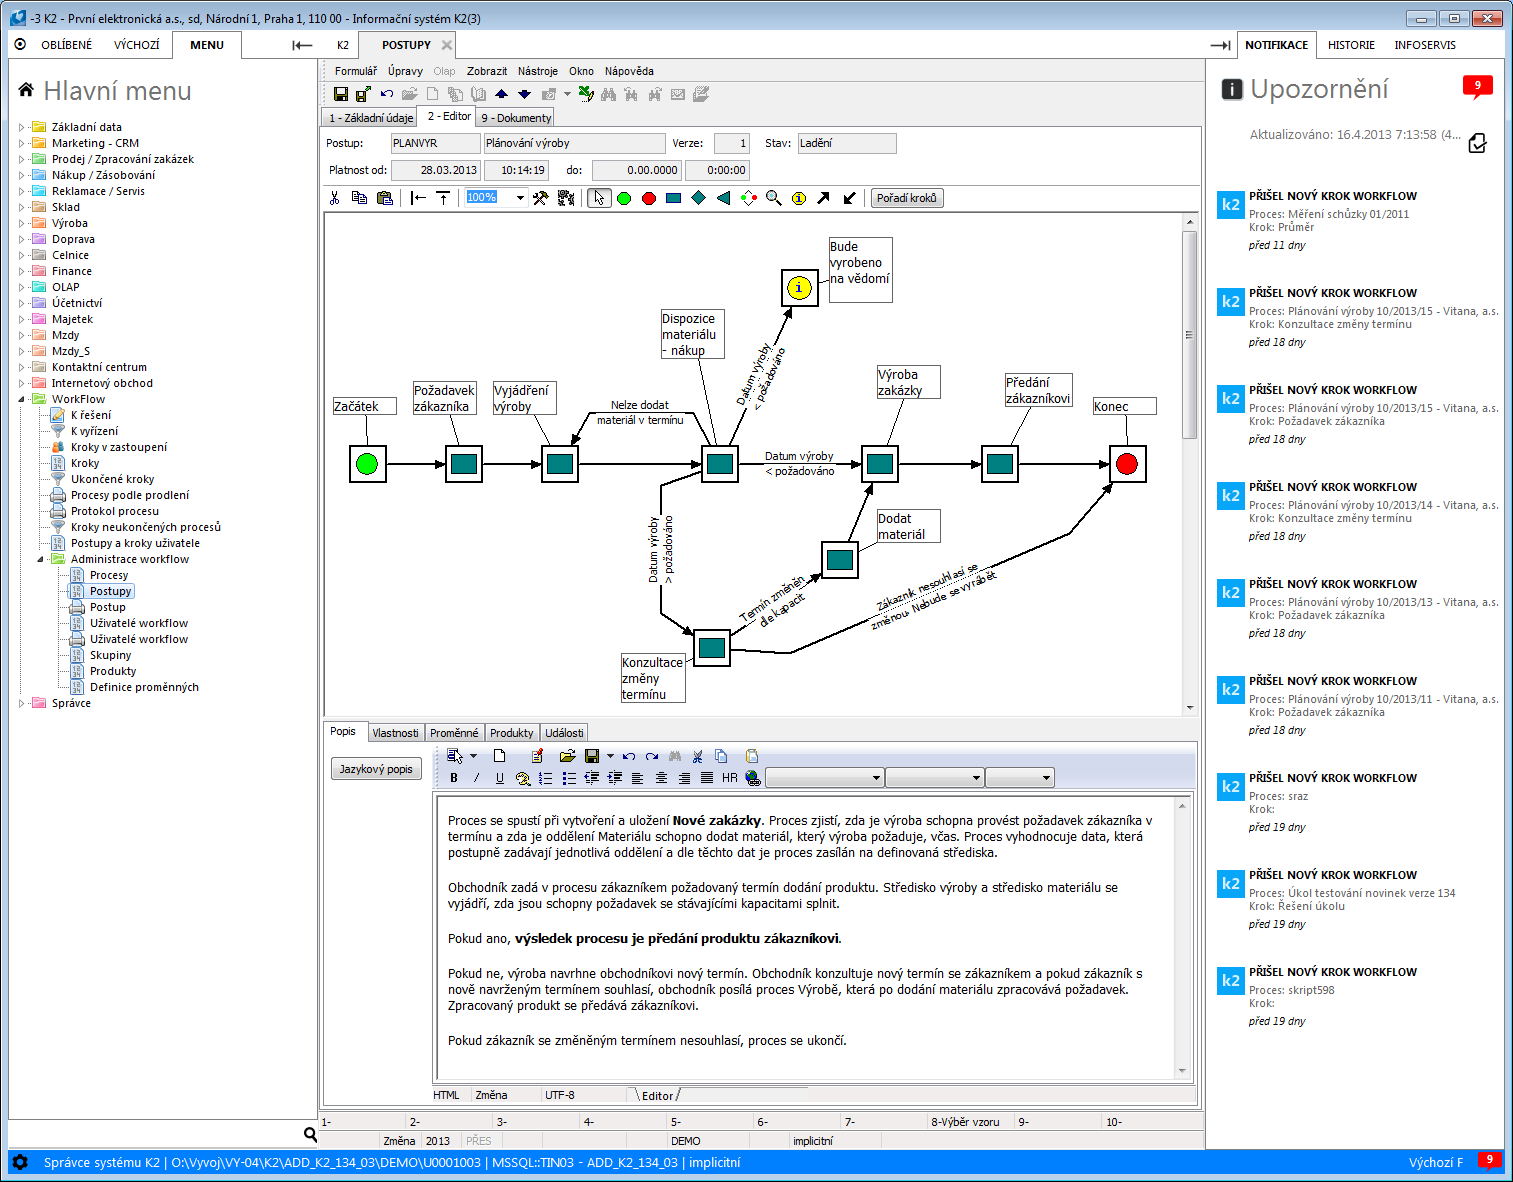Switch to the Vlastnosti tab
Image resolution: width=1513 pixels, height=1182 pixels.
395,733
